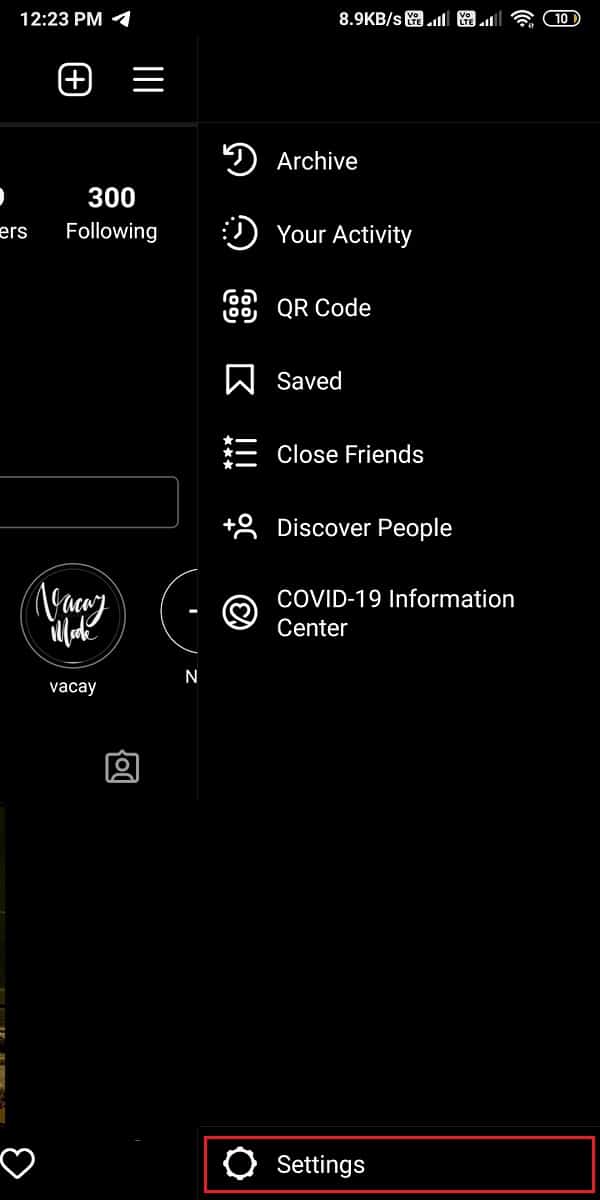The width and height of the screenshot is (600, 1200).
Task: Tap the Edit Profile outlined button
Action: point(88,503)
